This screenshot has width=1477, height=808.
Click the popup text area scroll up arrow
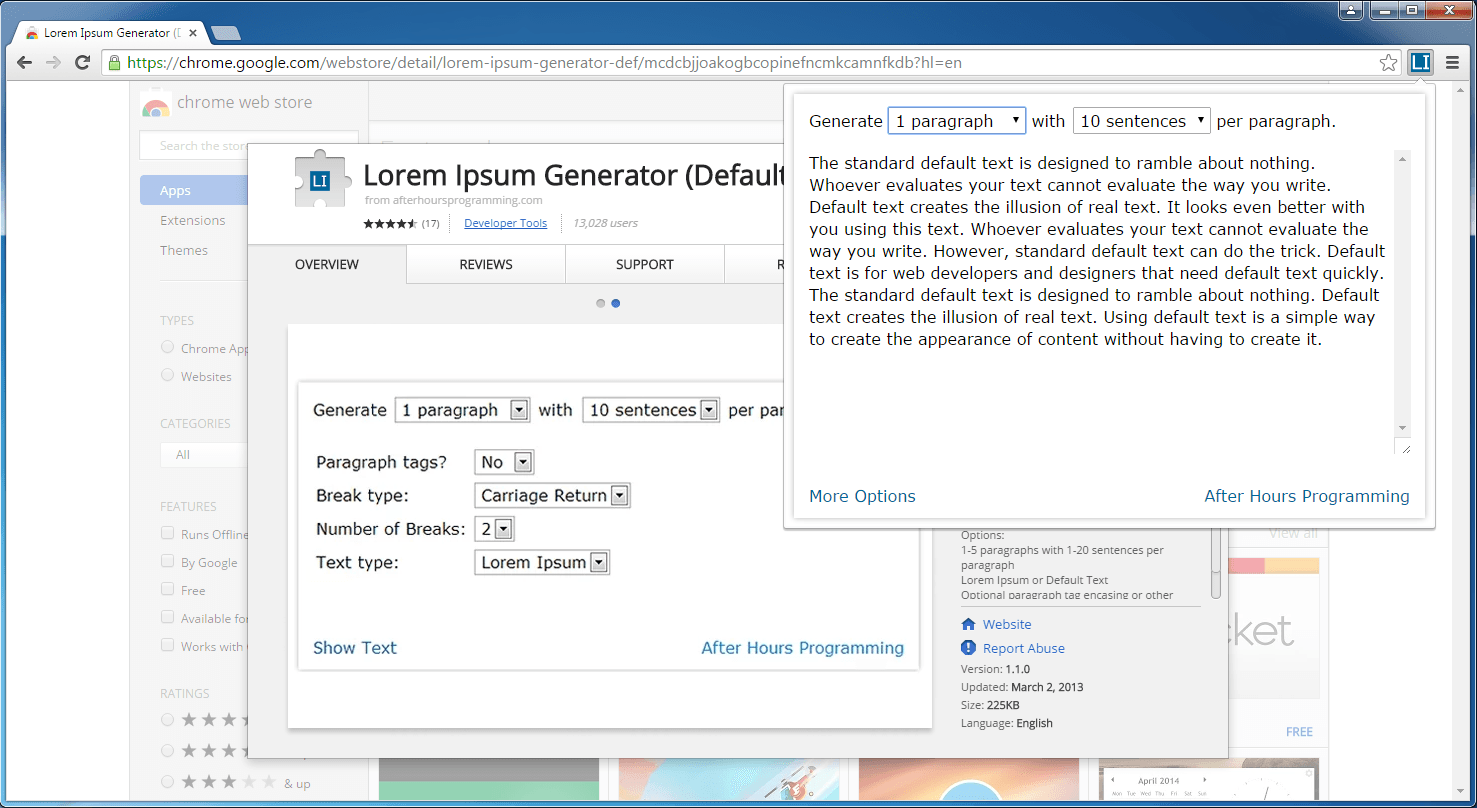pos(1403,158)
